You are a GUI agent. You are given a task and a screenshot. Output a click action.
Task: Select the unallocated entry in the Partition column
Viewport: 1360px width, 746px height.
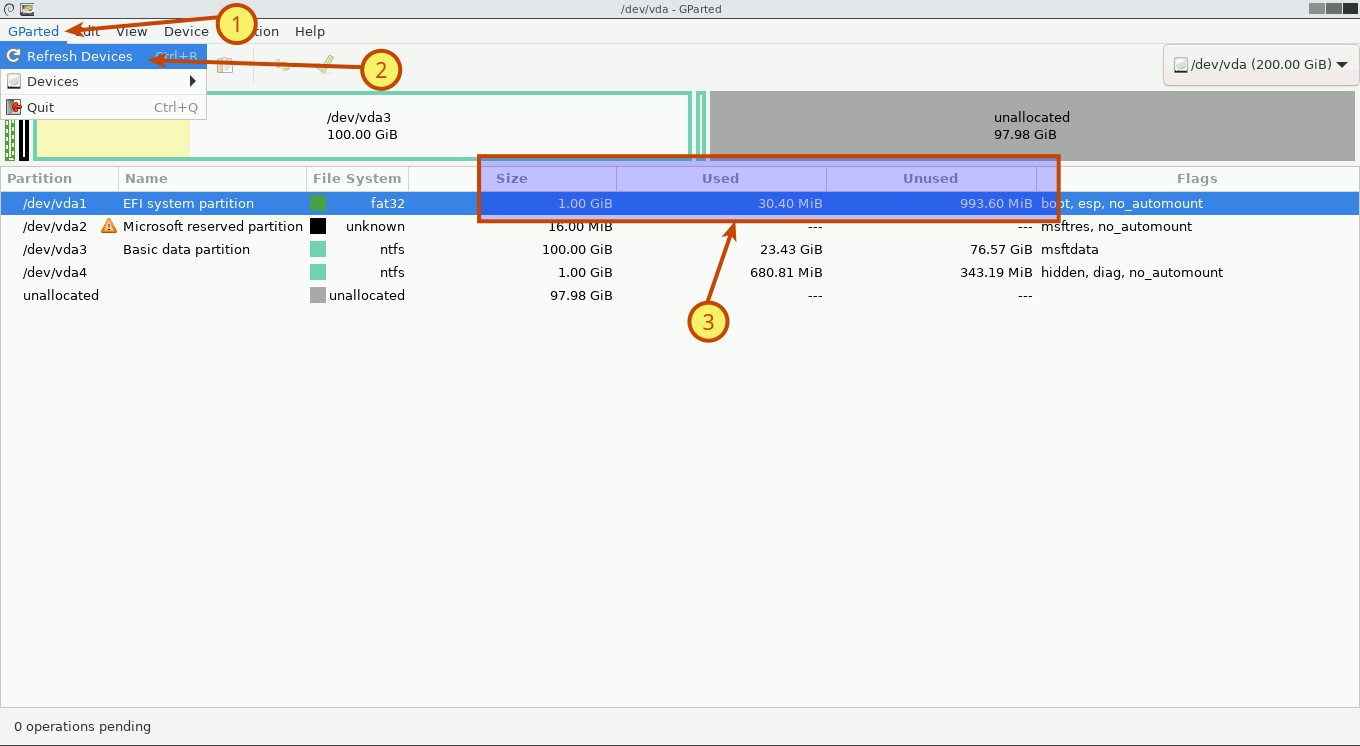61,295
